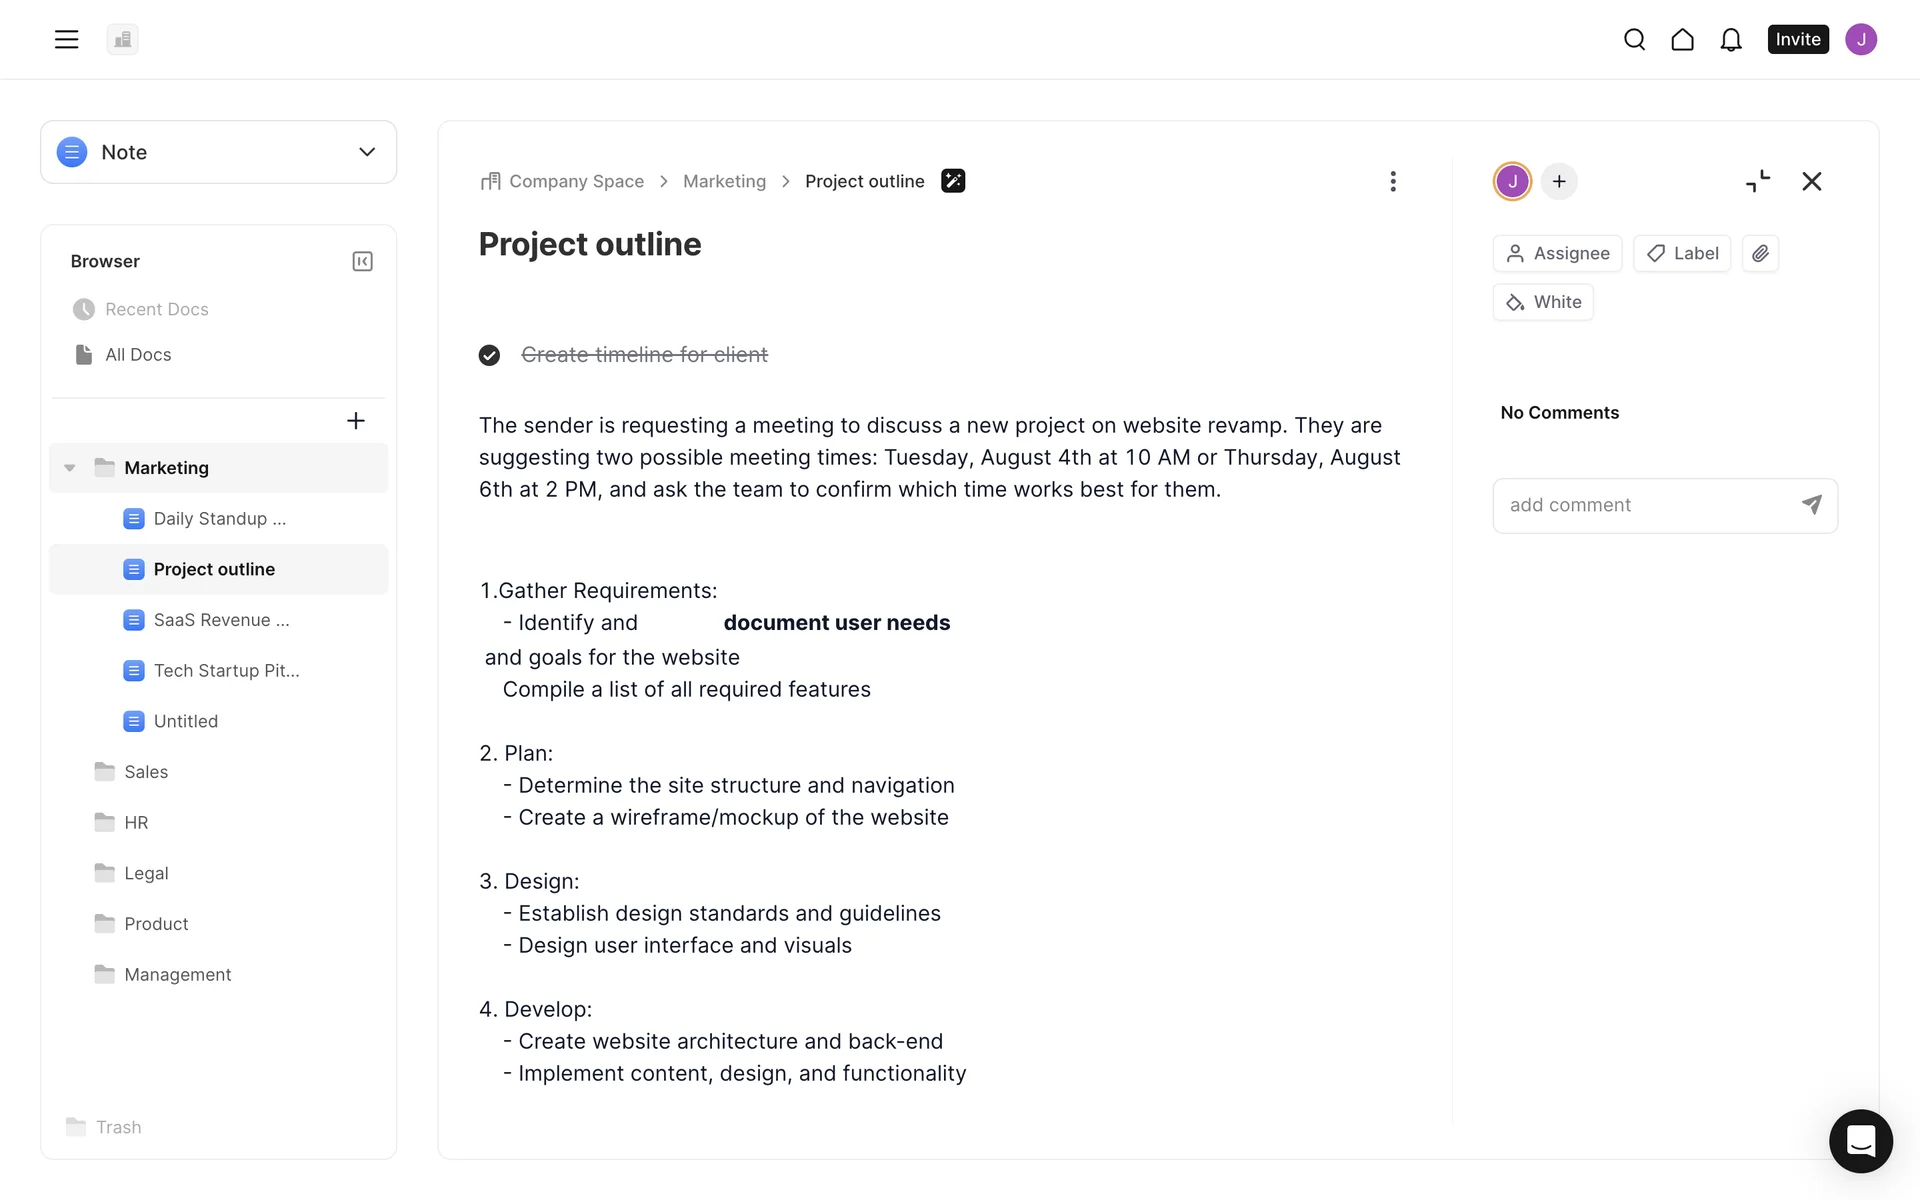Select the Sales folder
1920x1200 pixels.
146,772
